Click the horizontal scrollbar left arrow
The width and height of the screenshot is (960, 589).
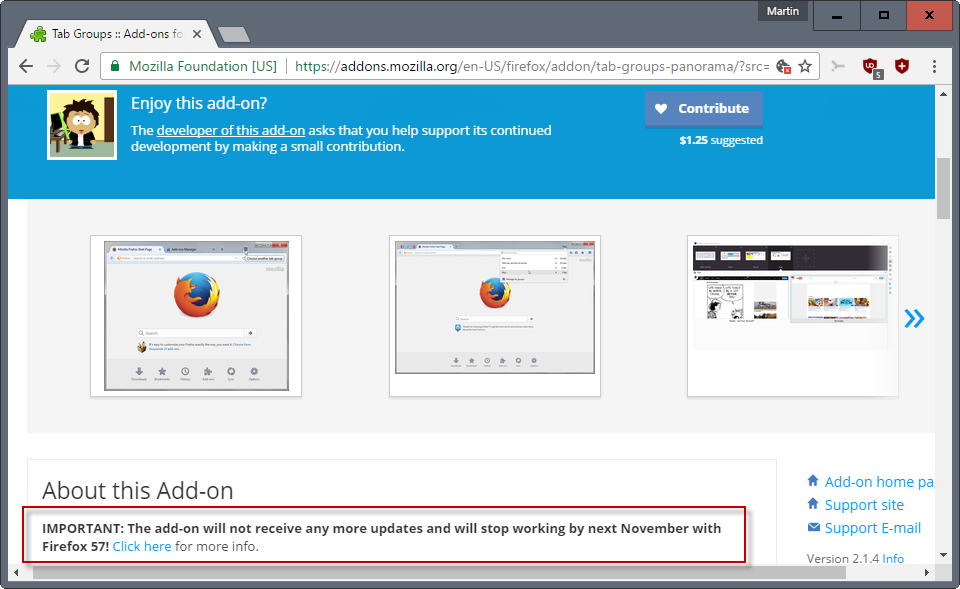[16, 572]
